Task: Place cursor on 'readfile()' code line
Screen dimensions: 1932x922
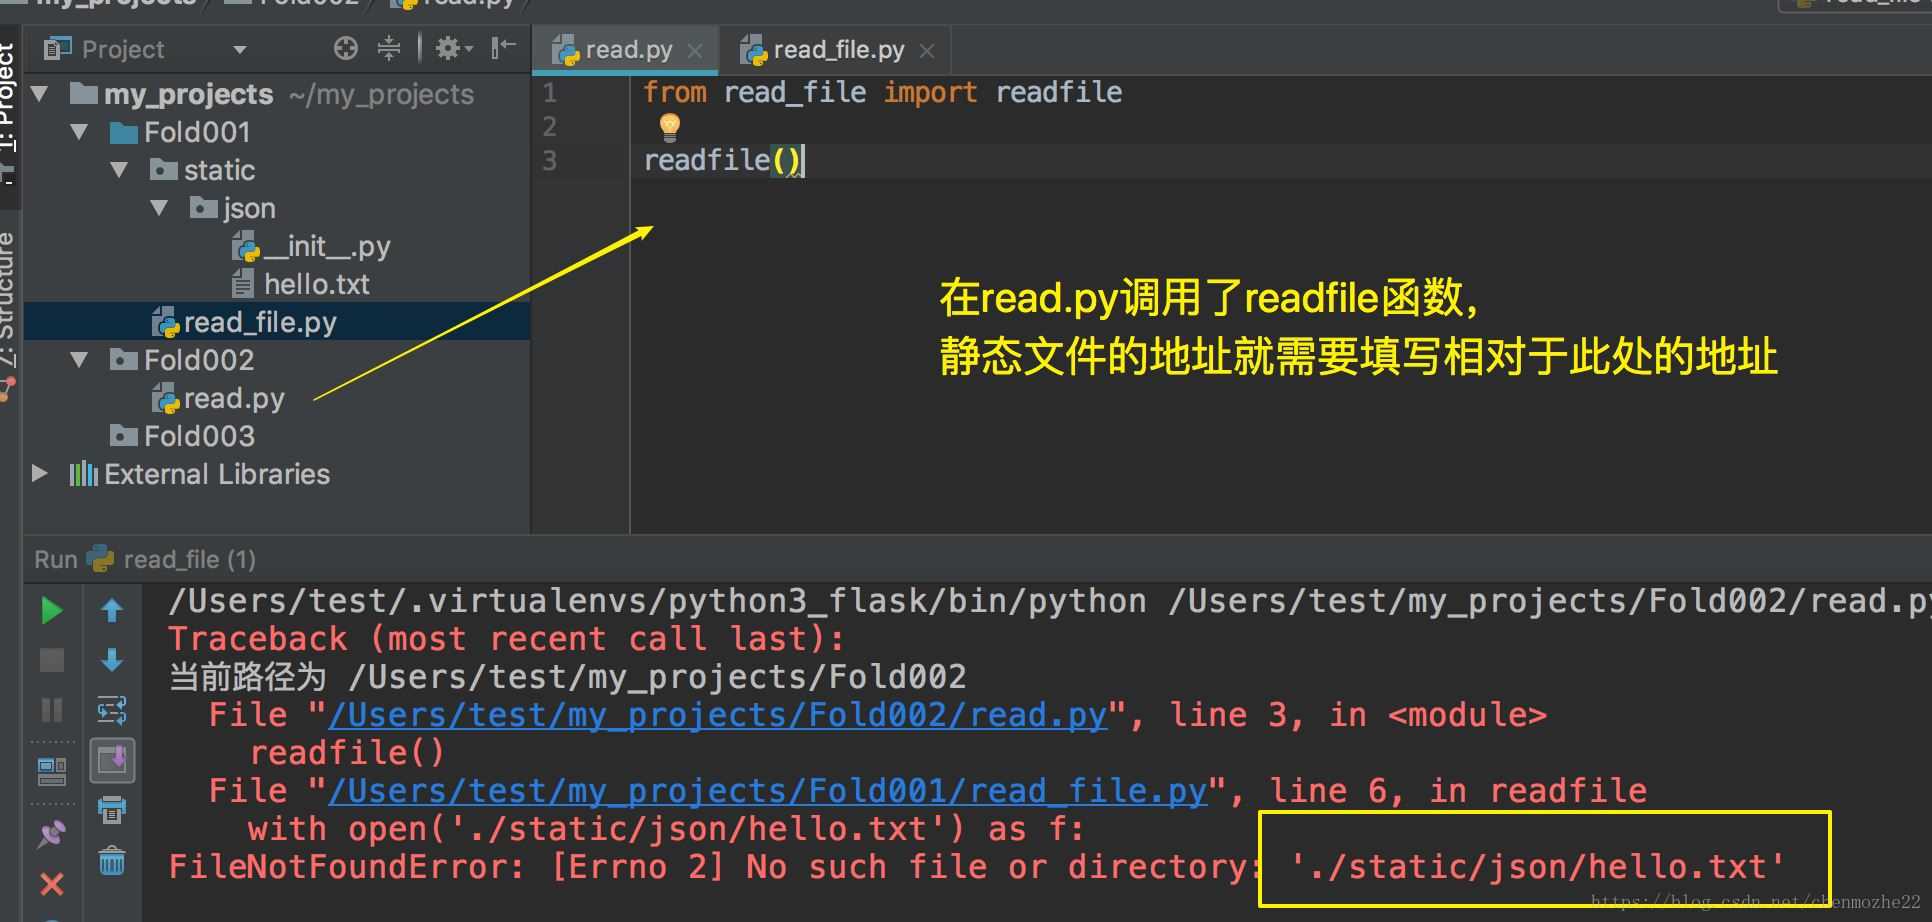Action: [723, 160]
